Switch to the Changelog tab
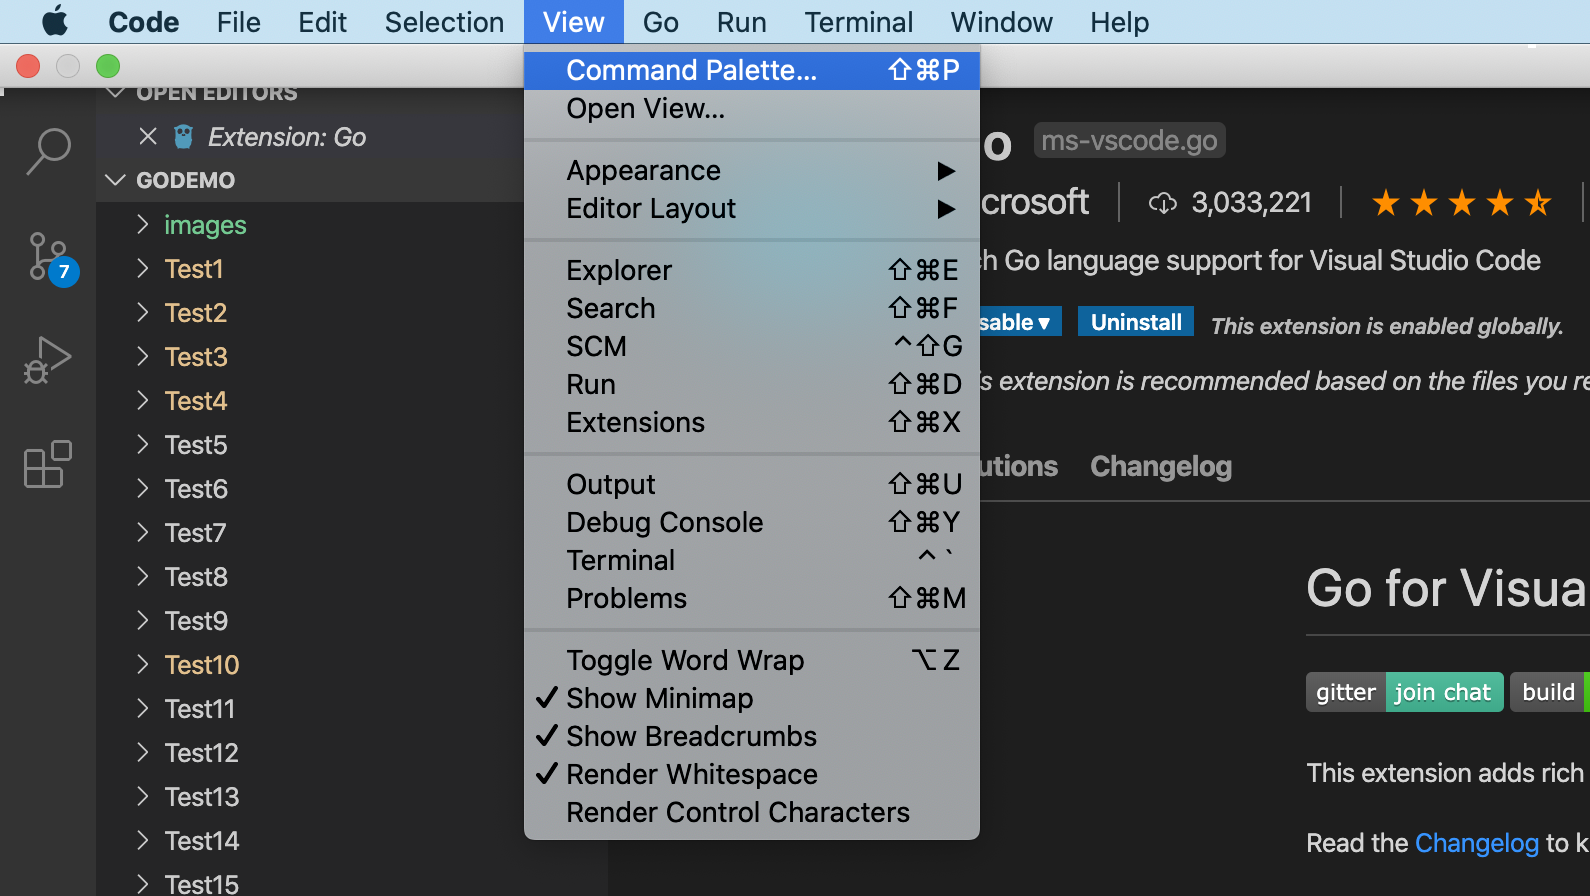Viewport: 1590px width, 896px height. click(x=1161, y=466)
